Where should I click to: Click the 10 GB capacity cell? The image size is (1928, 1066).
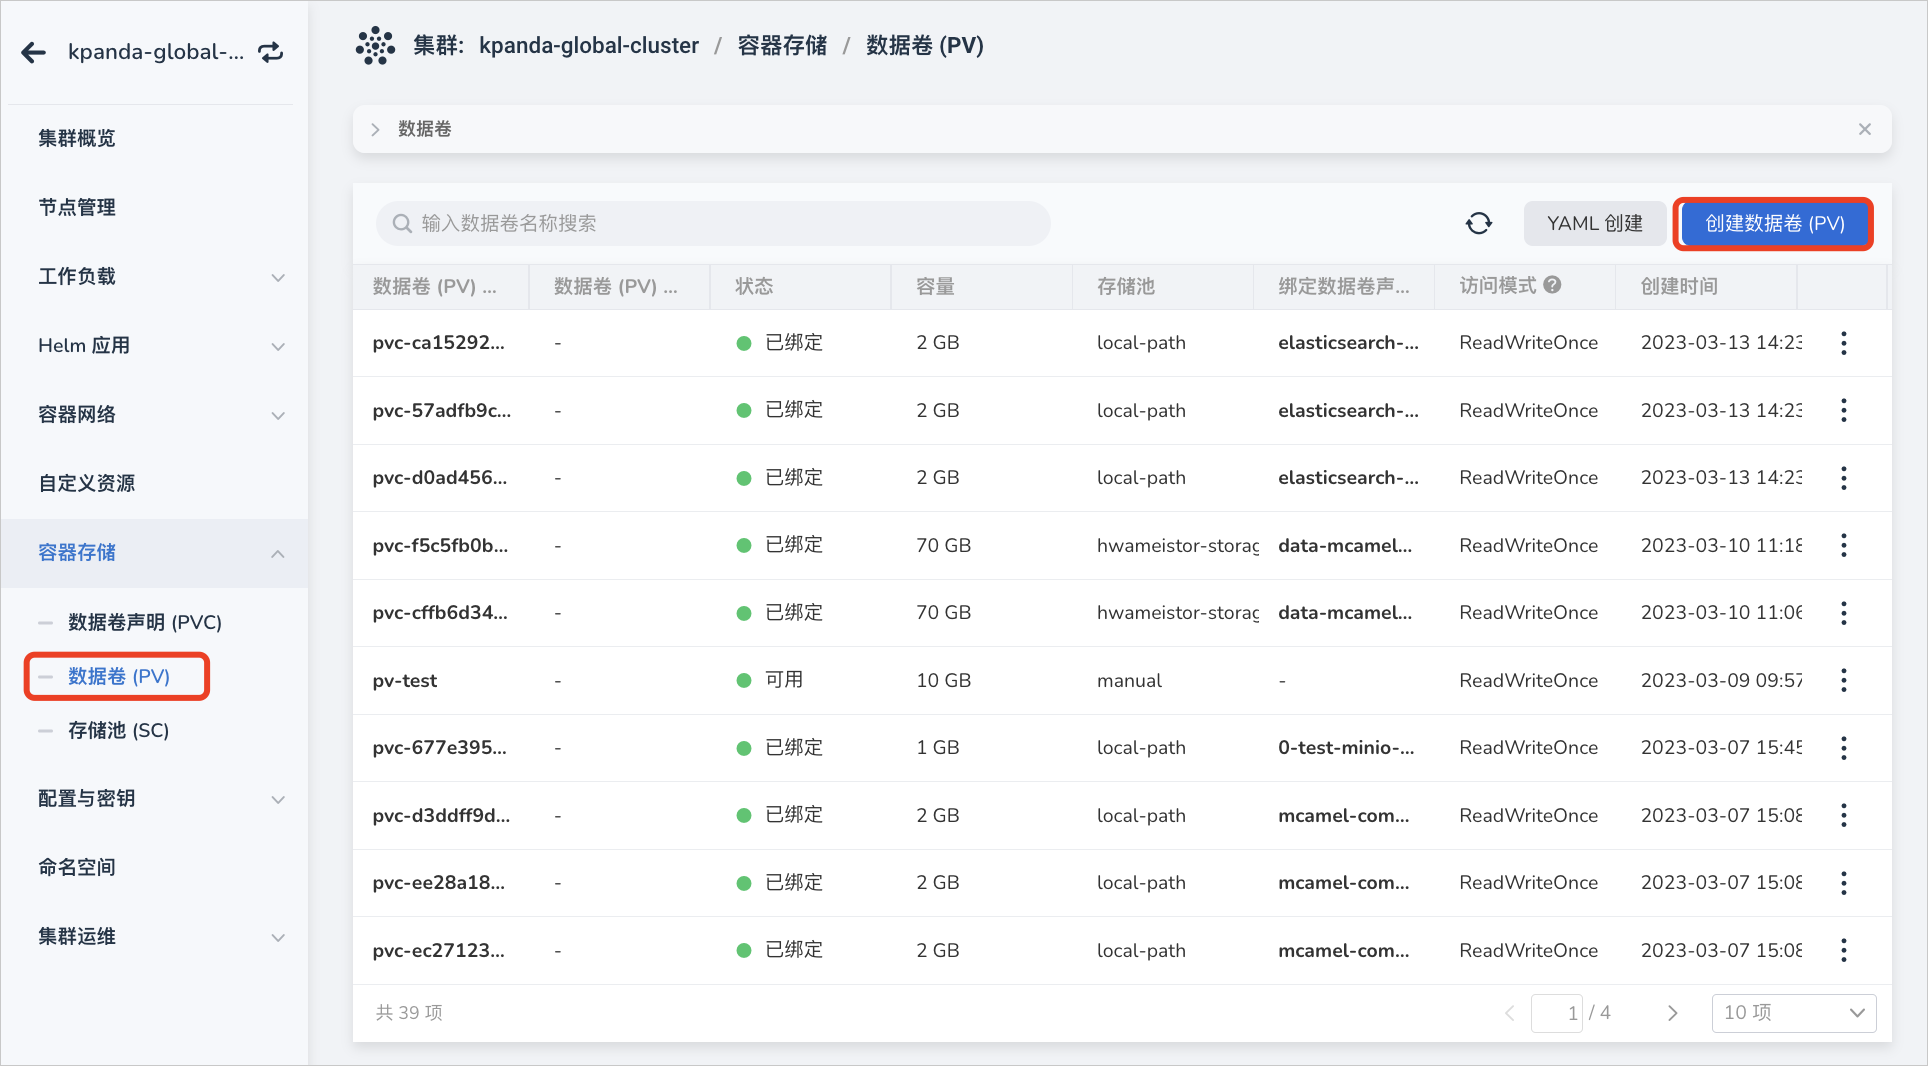[x=943, y=680]
